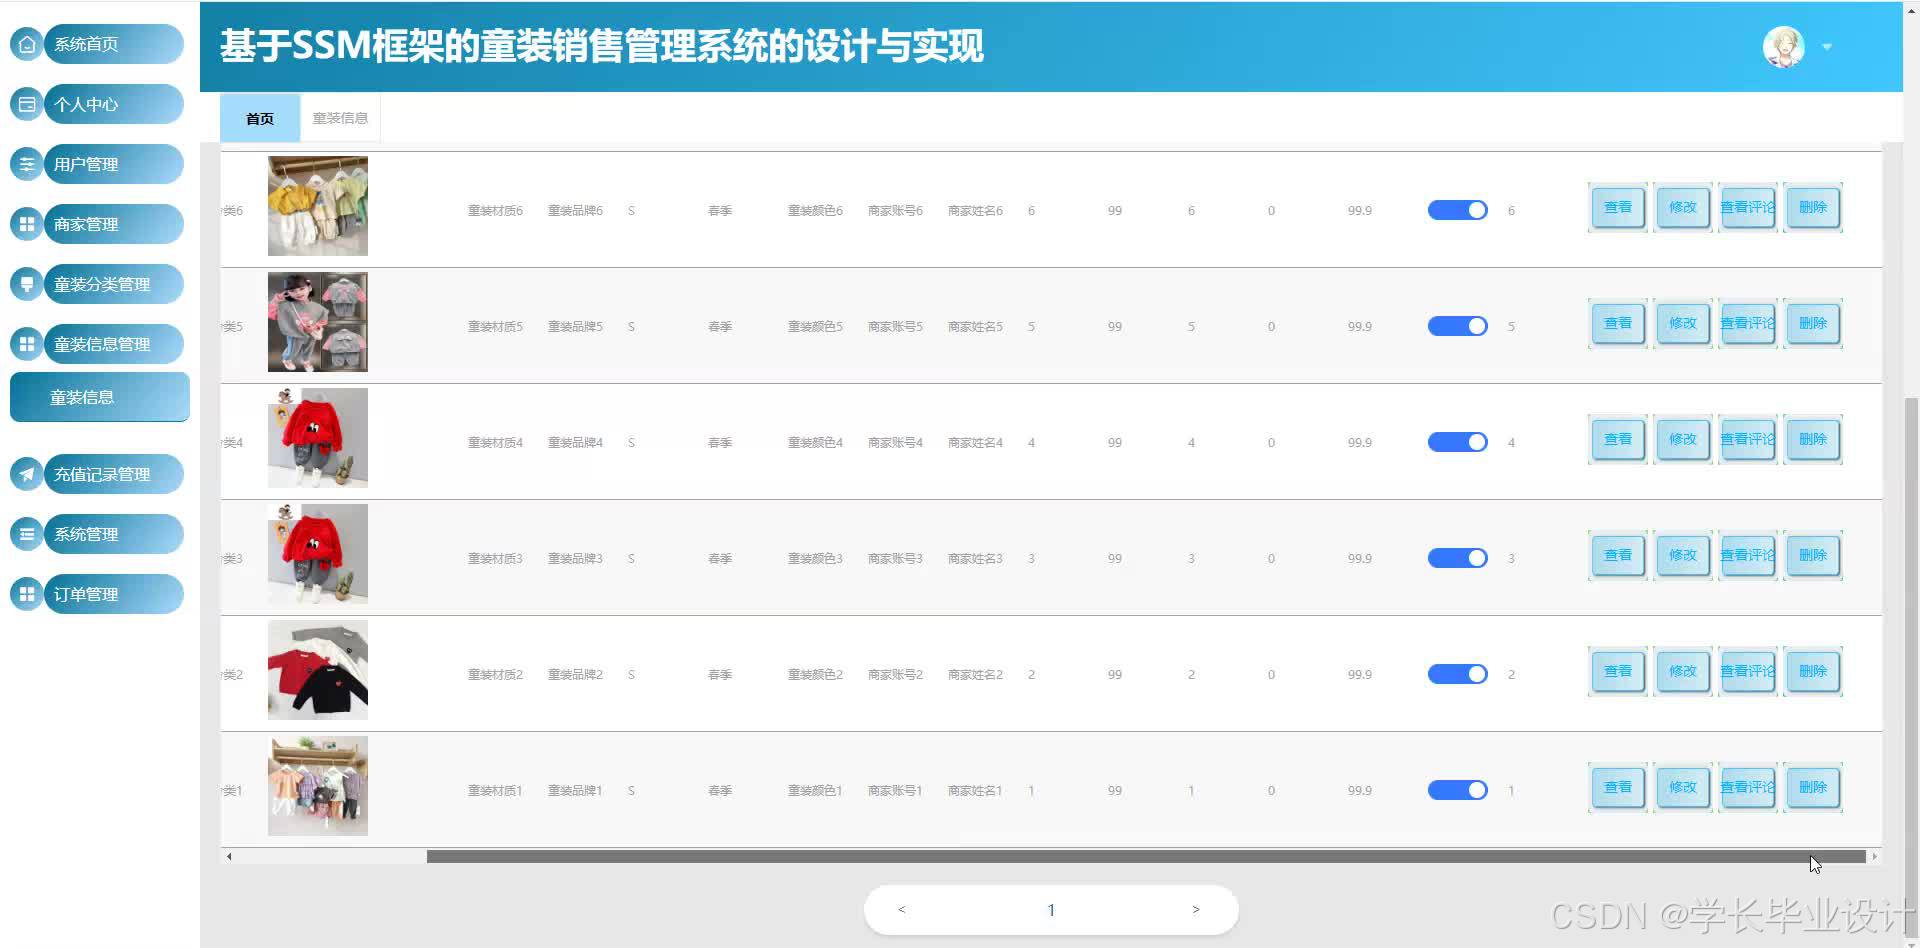Click the card icon beside 个人中心
Image resolution: width=1920 pixels, height=948 pixels.
tap(27, 104)
